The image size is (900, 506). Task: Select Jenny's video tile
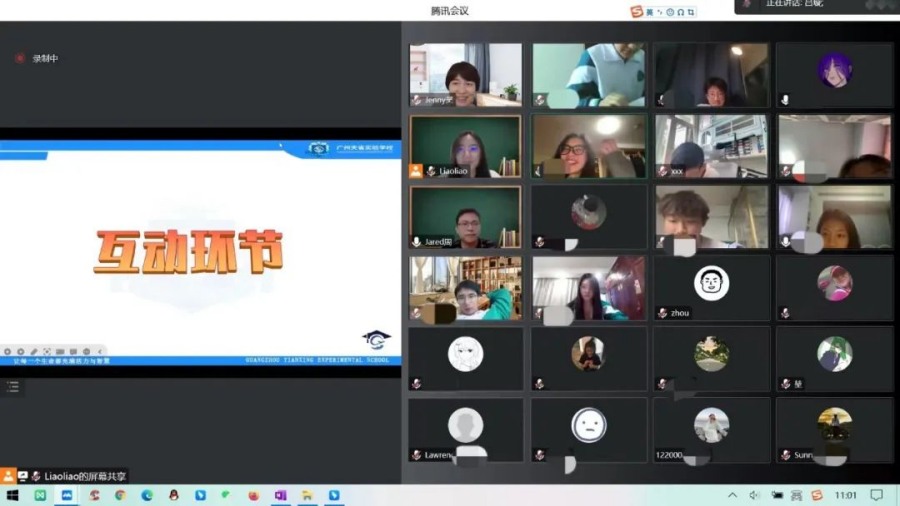[465, 75]
